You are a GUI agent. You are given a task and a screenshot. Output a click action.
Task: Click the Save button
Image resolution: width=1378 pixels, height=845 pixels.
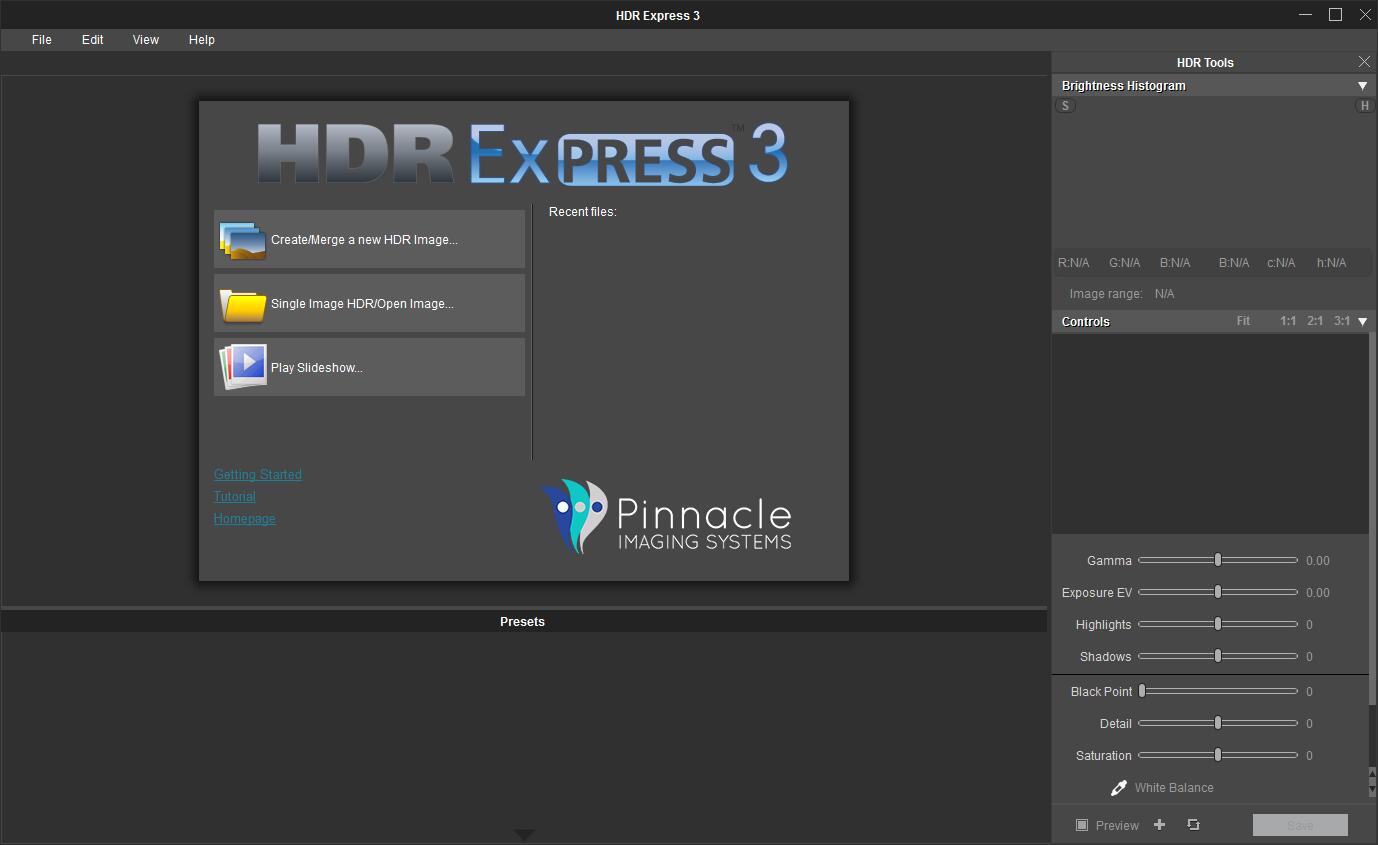pos(1300,825)
